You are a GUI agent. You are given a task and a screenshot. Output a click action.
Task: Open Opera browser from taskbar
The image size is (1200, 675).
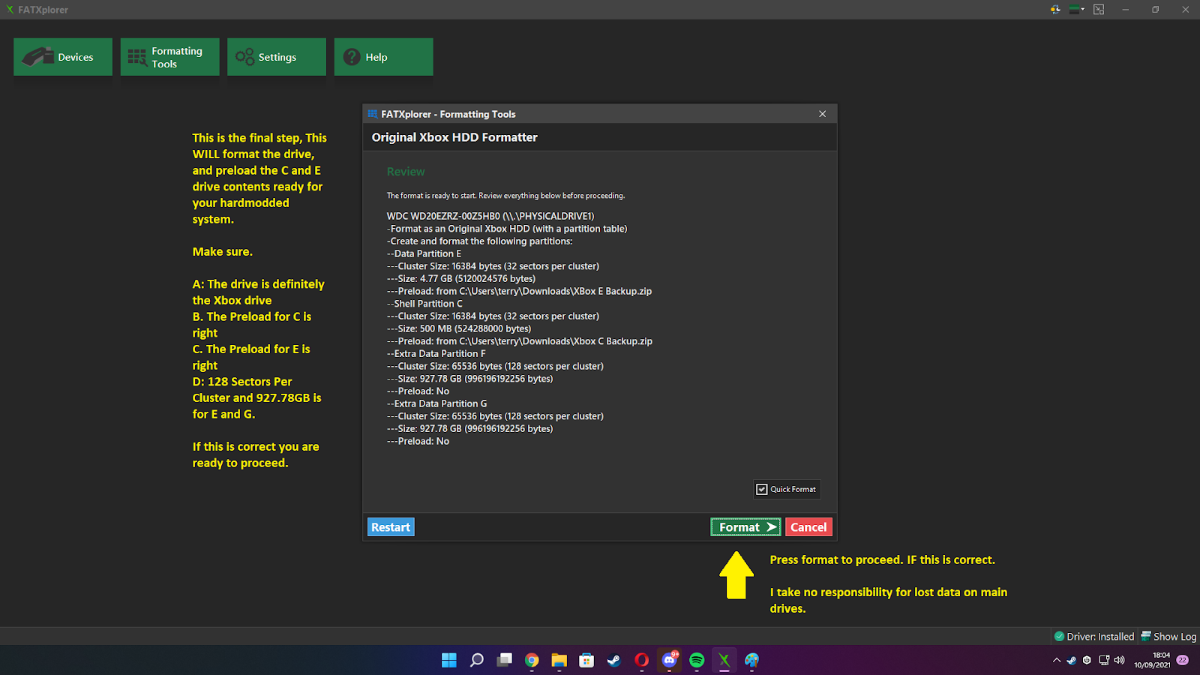tap(642, 660)
